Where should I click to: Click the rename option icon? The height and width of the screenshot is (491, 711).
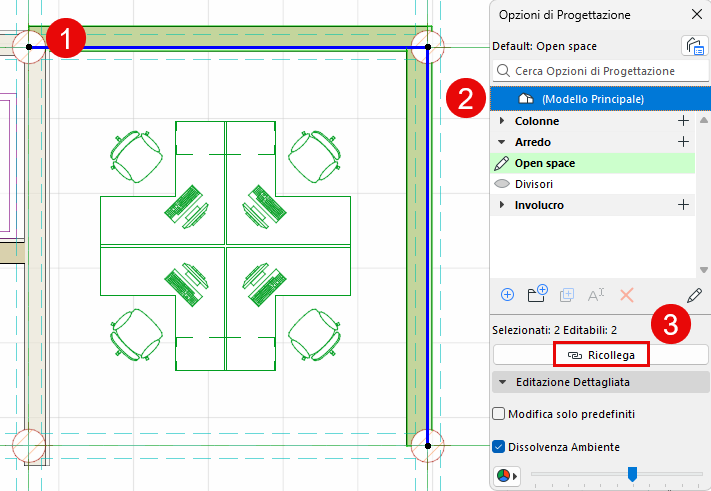pyautogui.click(x=596, y=295)
